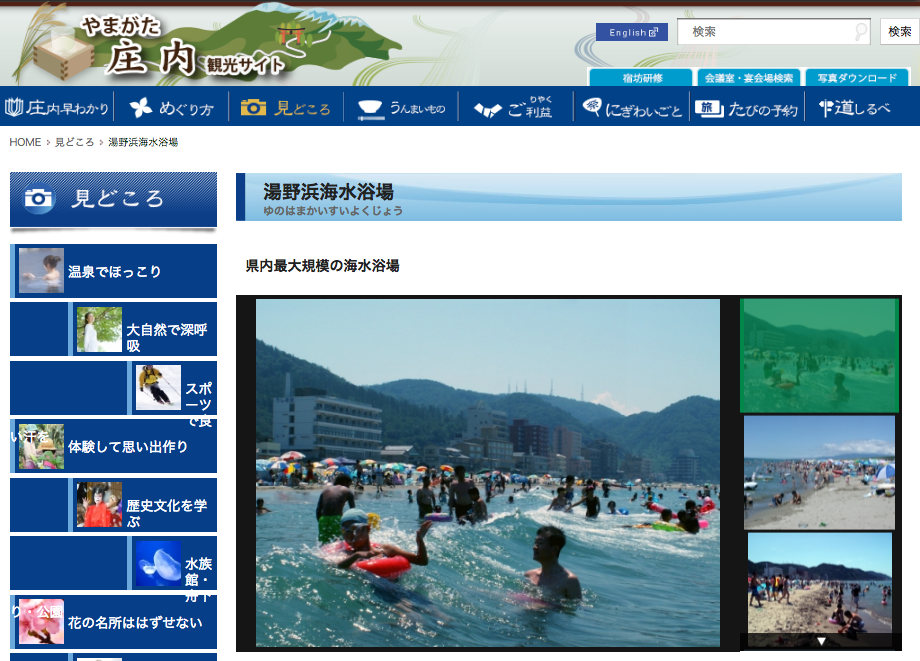The image size is (920, 661).
Task: Click the book icon beside 庄内早わかり
Action: pos(14,107)
